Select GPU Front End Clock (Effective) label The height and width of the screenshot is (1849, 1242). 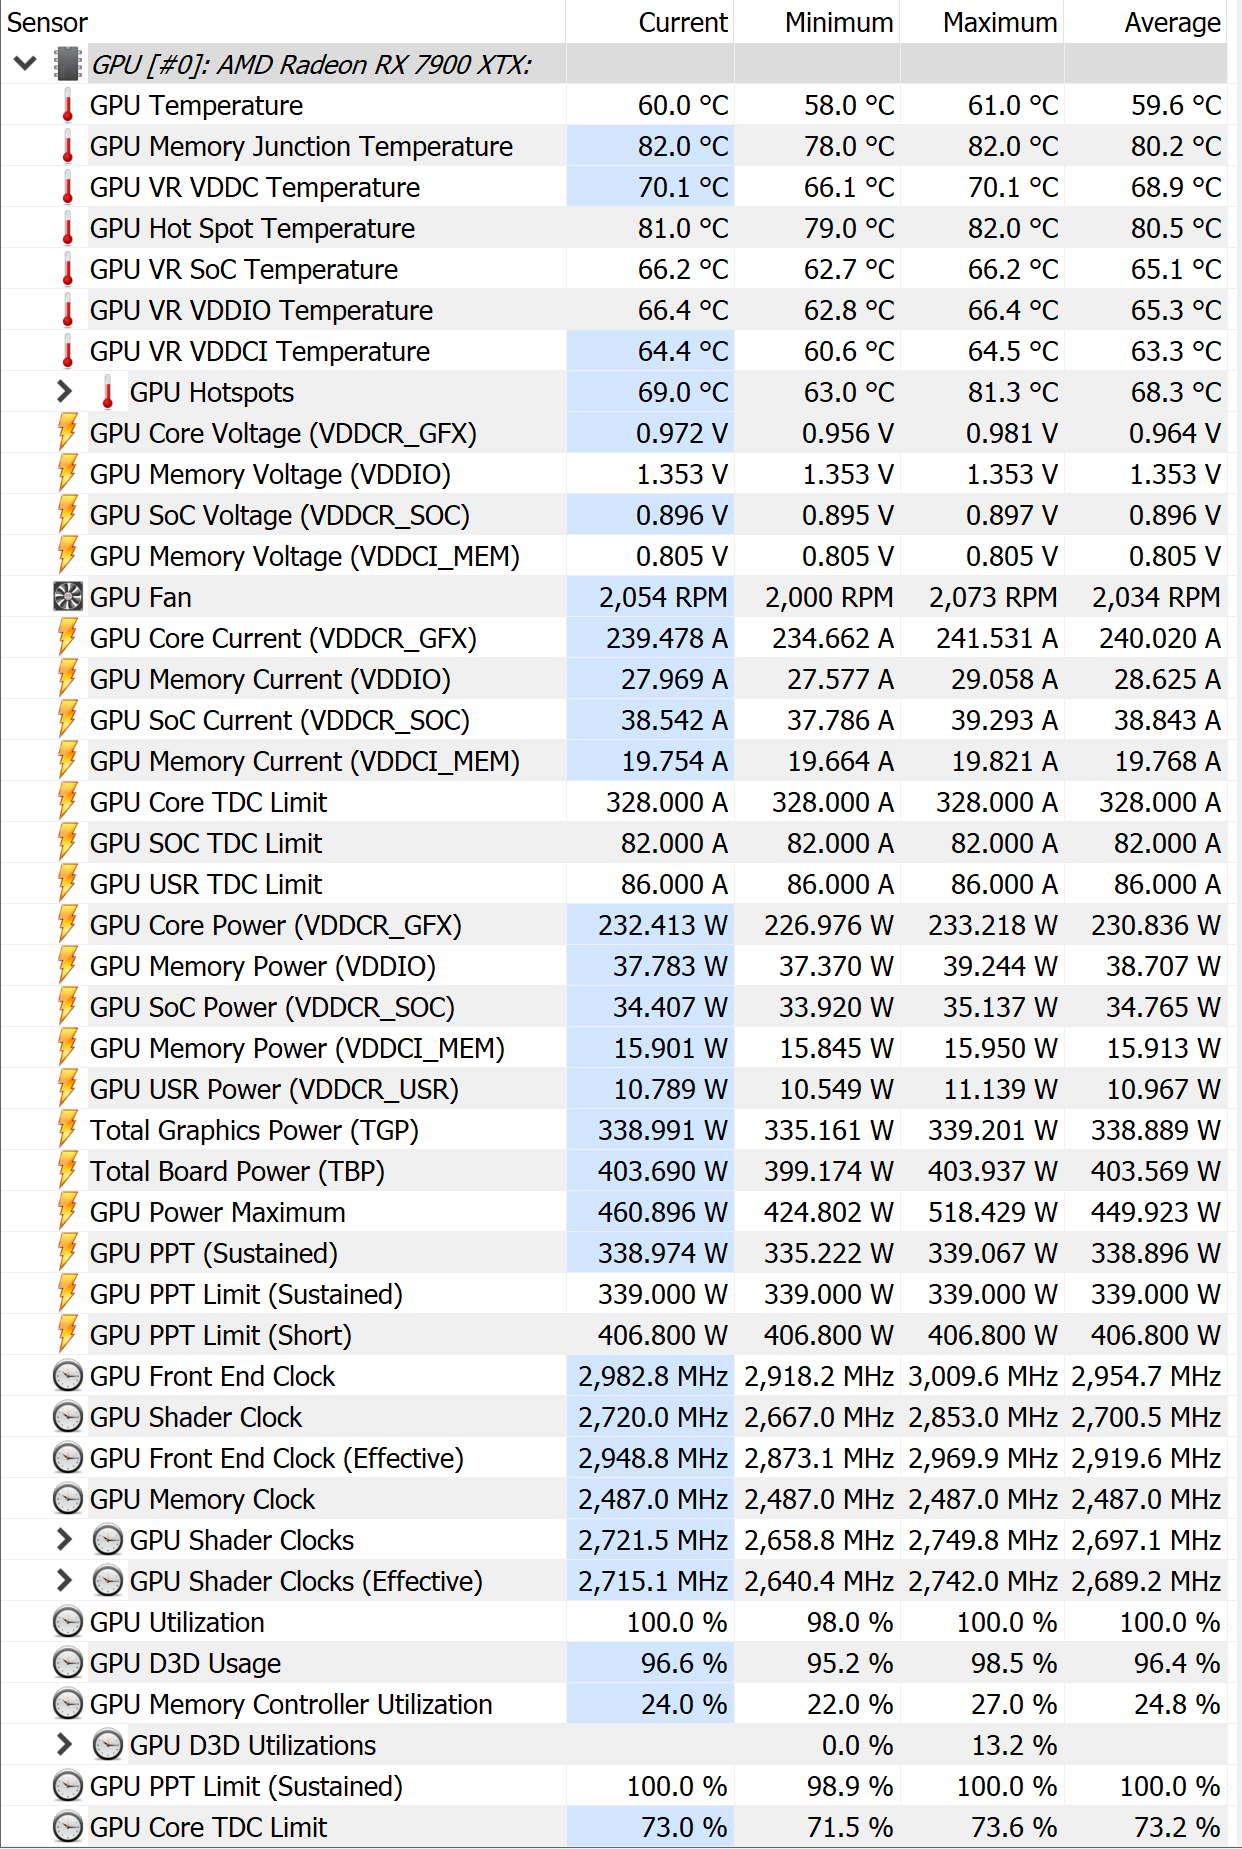point(277,1458)
